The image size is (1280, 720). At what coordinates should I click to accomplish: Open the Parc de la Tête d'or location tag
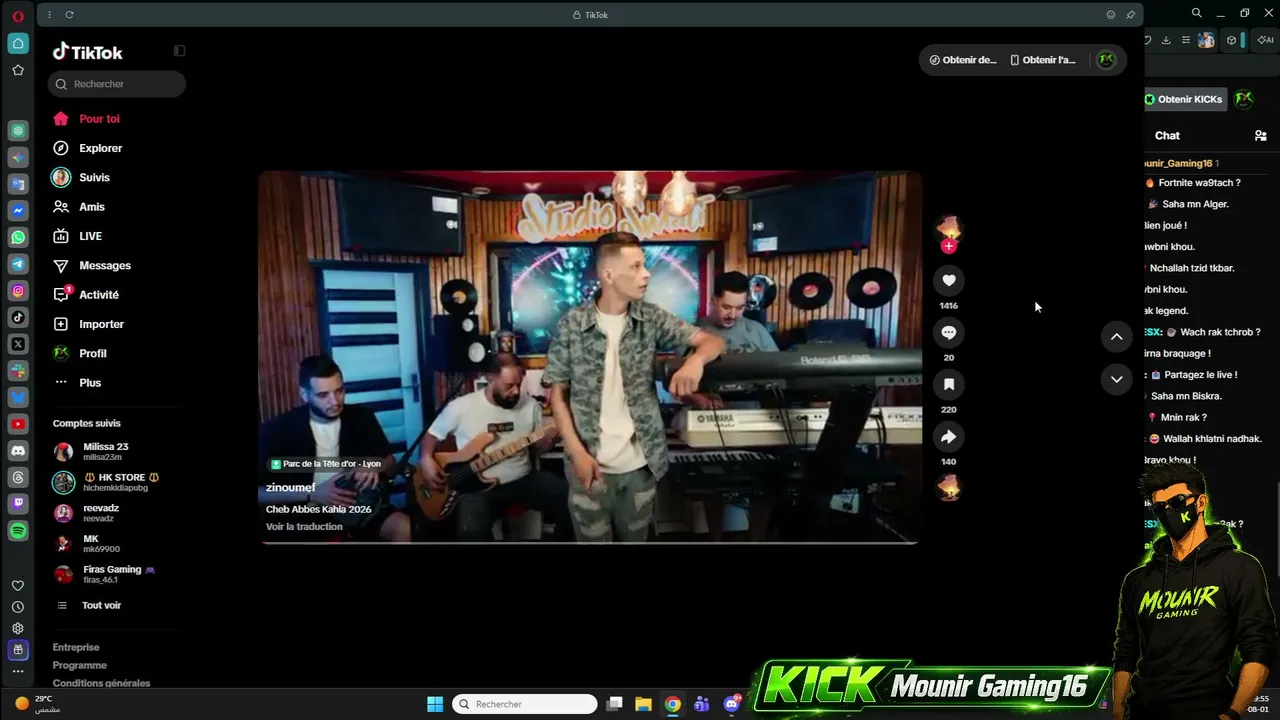click(x=326, y=464)
